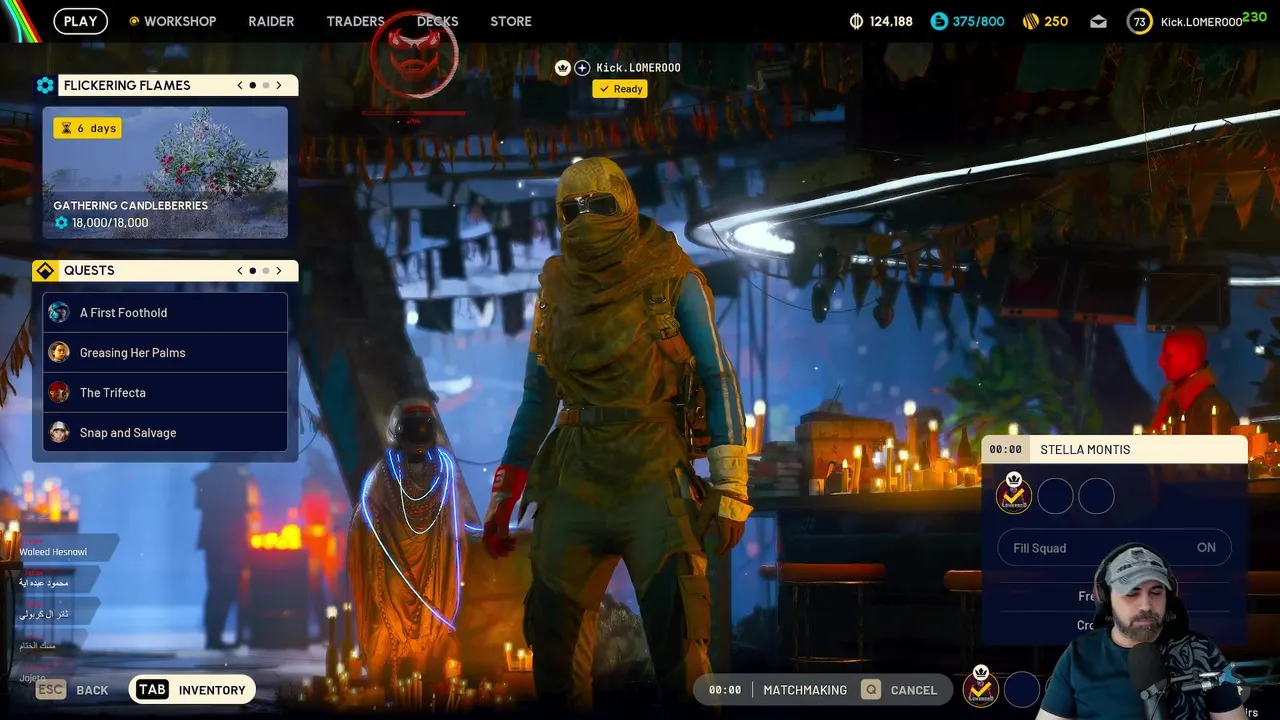This screenshot has width=1280, height=720.
Task: Click the coin currency icon next to 124,188
Action: tap(856, 21)
